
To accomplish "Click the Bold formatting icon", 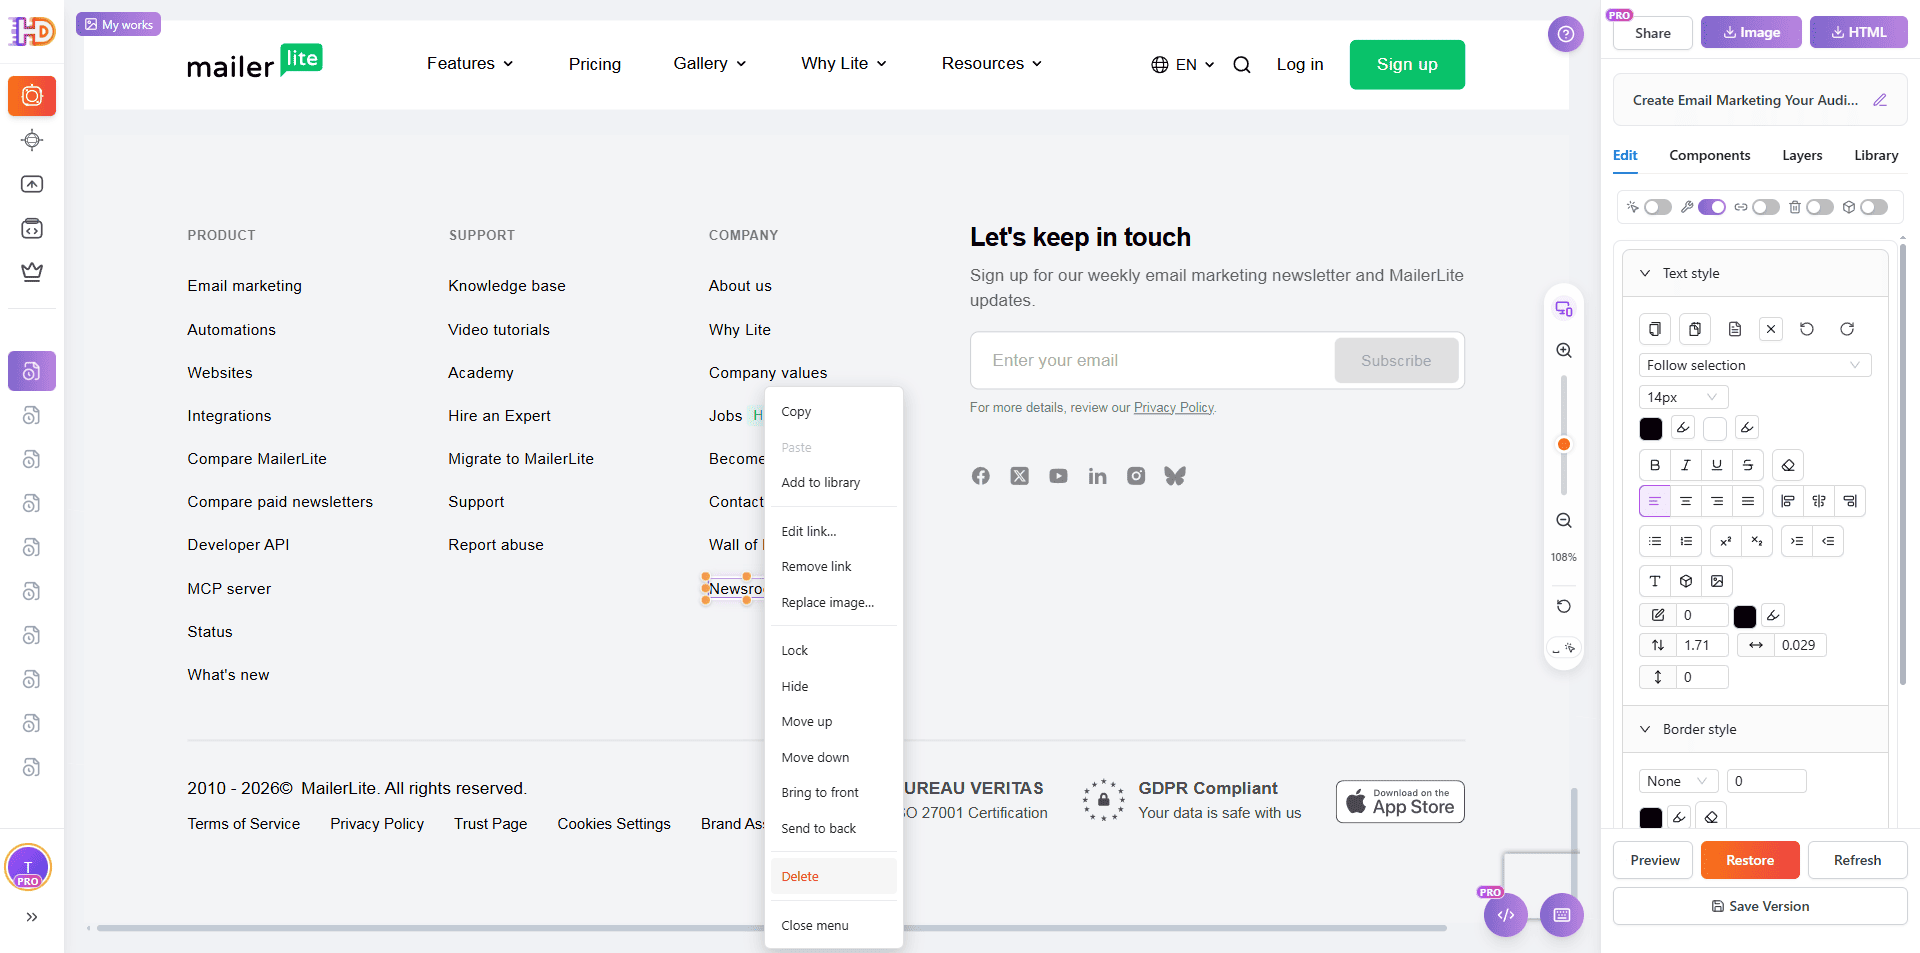I will click(1655, 465).
